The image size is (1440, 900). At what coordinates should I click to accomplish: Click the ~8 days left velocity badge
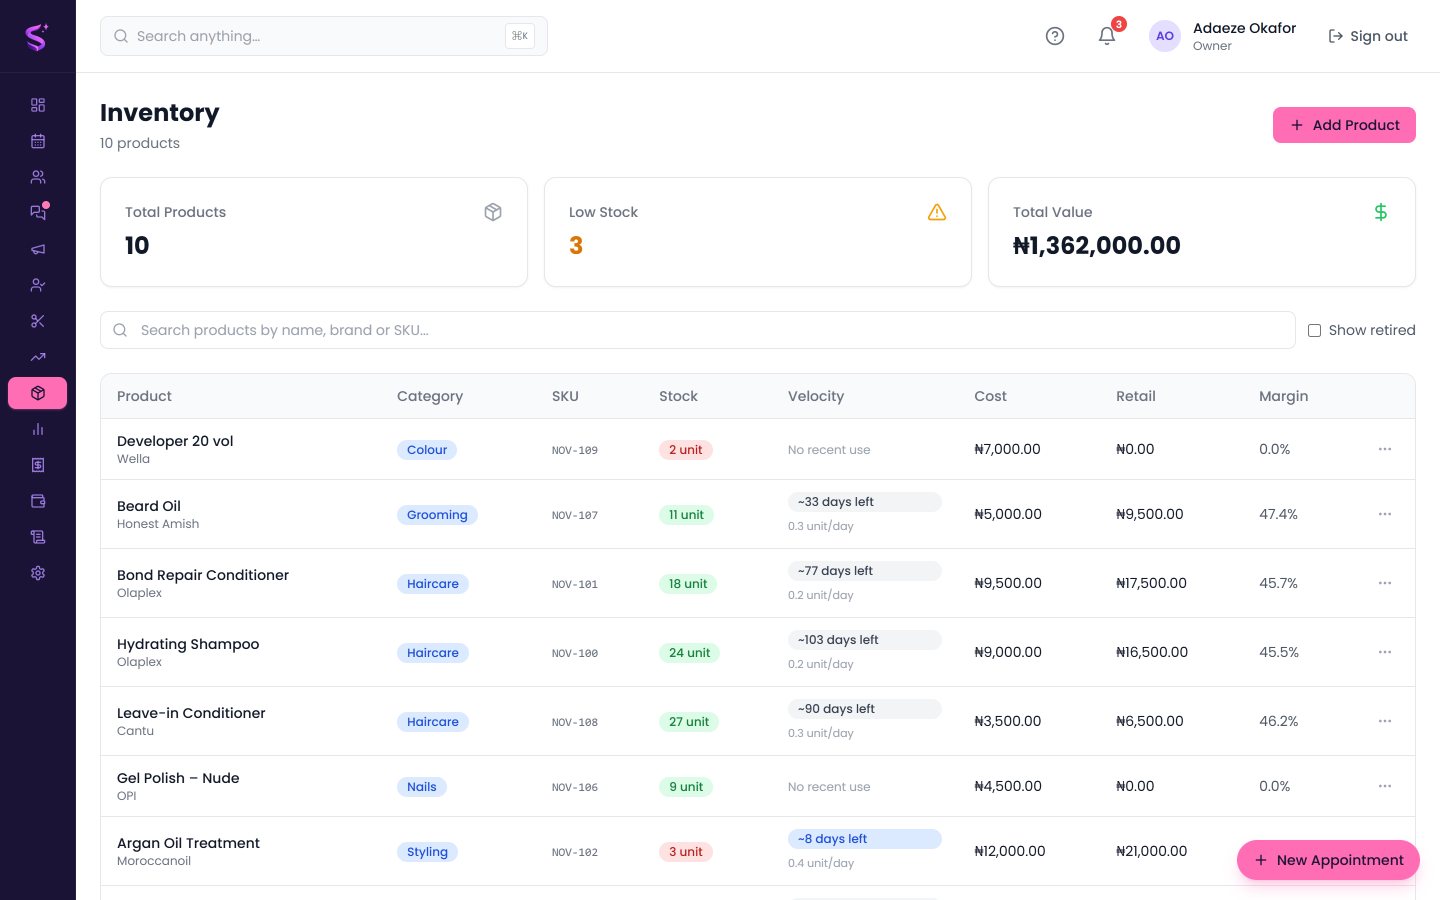[x=865, y=839]
